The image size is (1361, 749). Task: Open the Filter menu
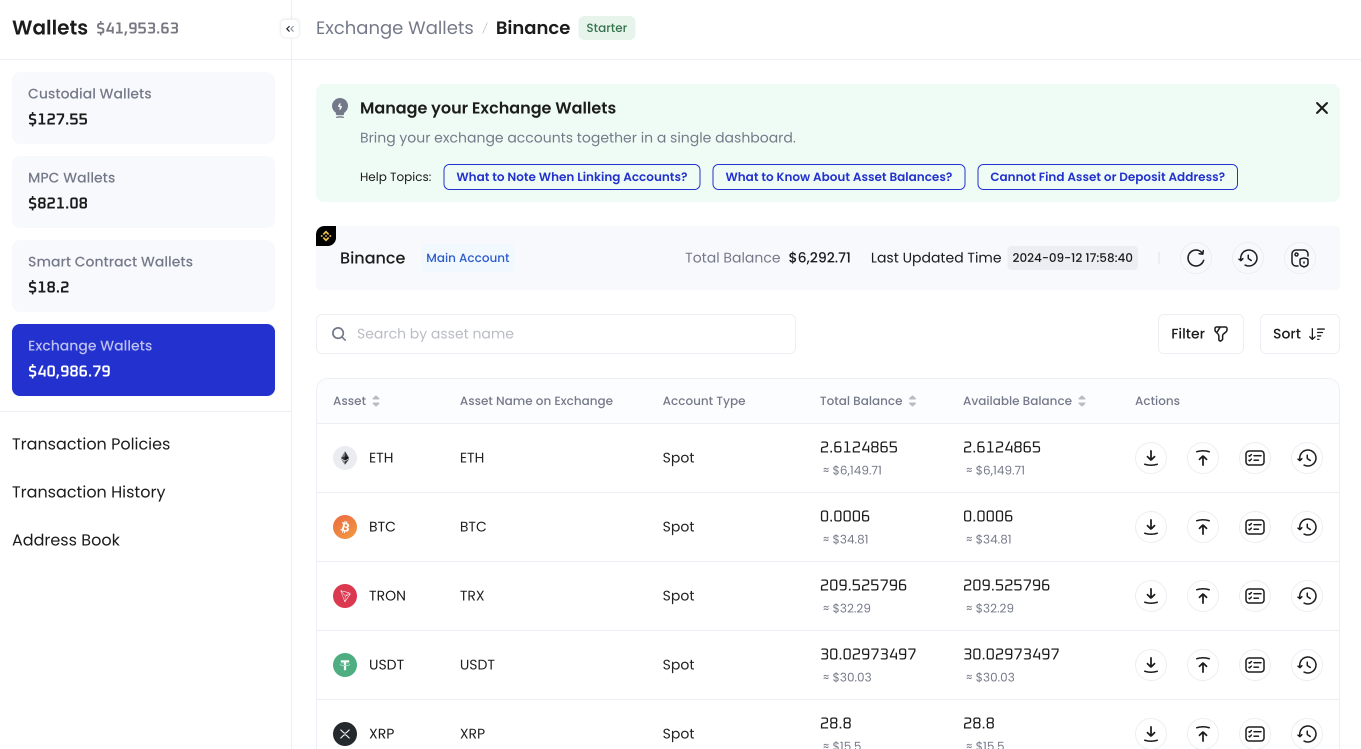point(1200,333)
